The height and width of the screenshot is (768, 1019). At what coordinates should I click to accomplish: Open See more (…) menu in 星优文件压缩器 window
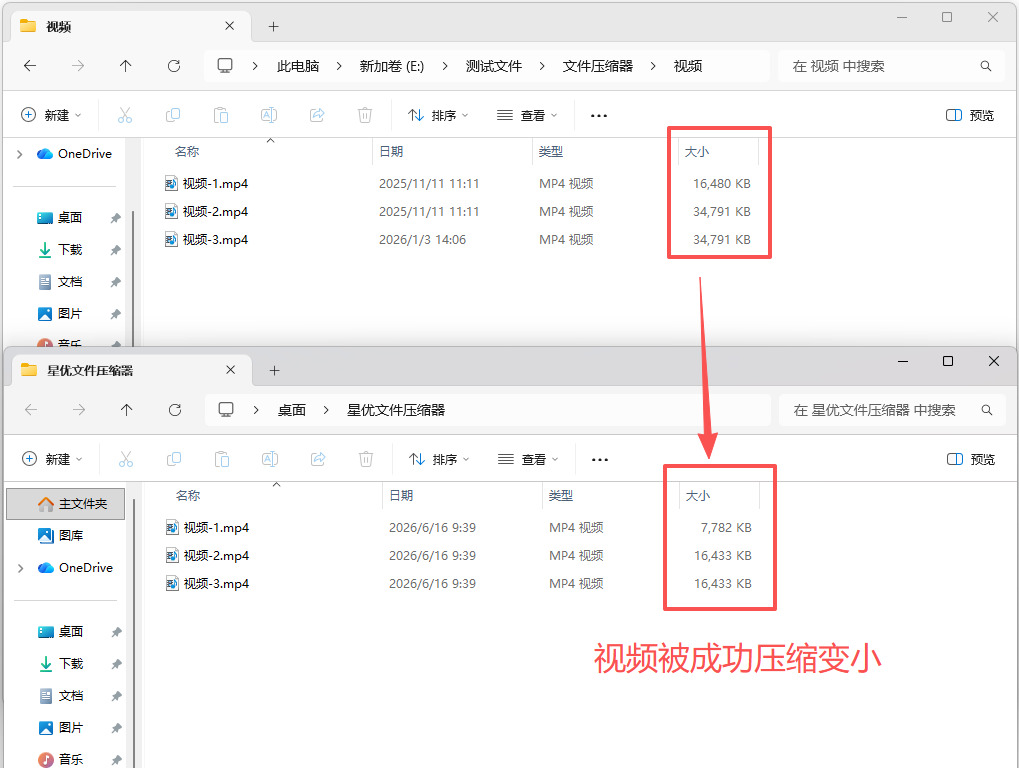(x=600, y=459)
